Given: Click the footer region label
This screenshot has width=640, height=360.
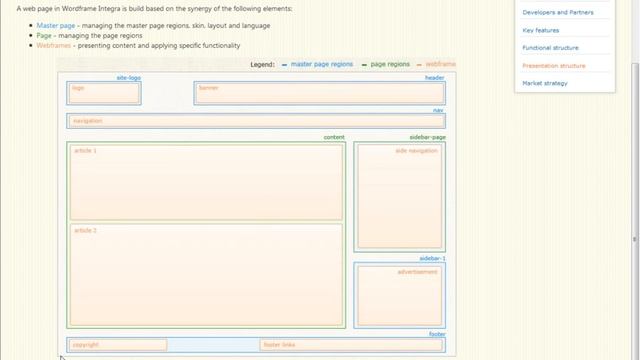Looking at the screenshot, I should [x=437, y=334].
